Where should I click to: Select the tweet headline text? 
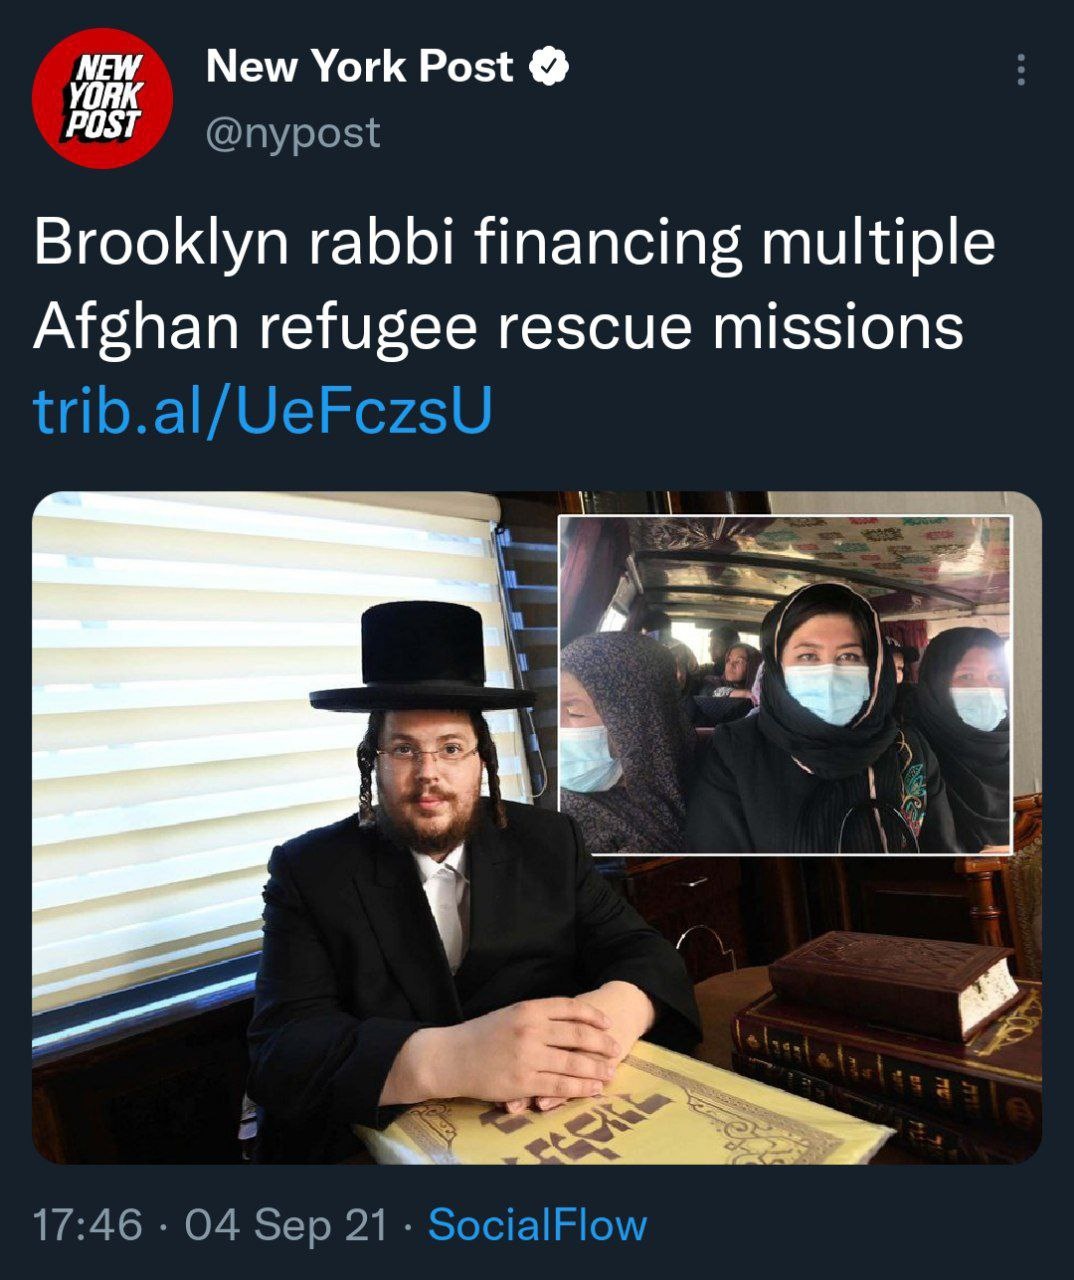(514, 285)
